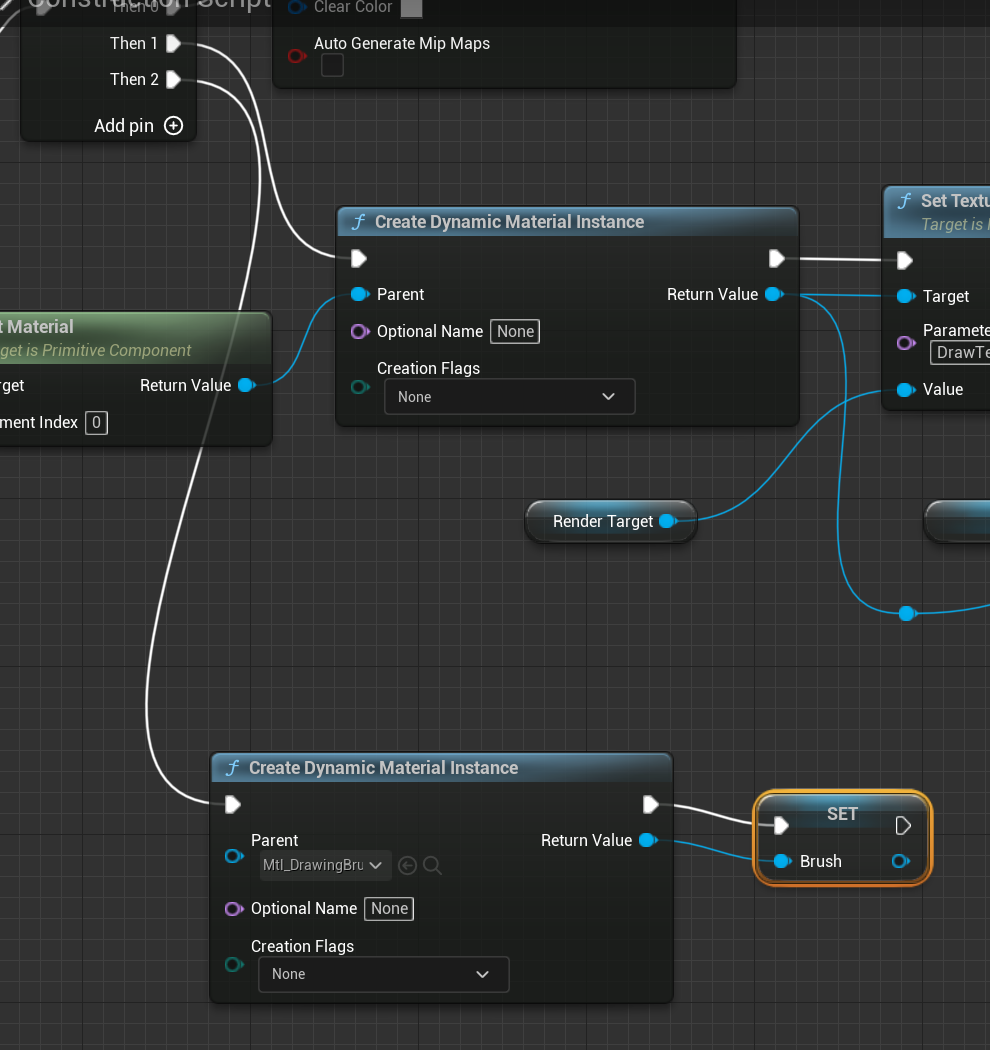Screen dimensions: 990x1050
Task: Click the Add pin label
Action: [x=124, y=126]
